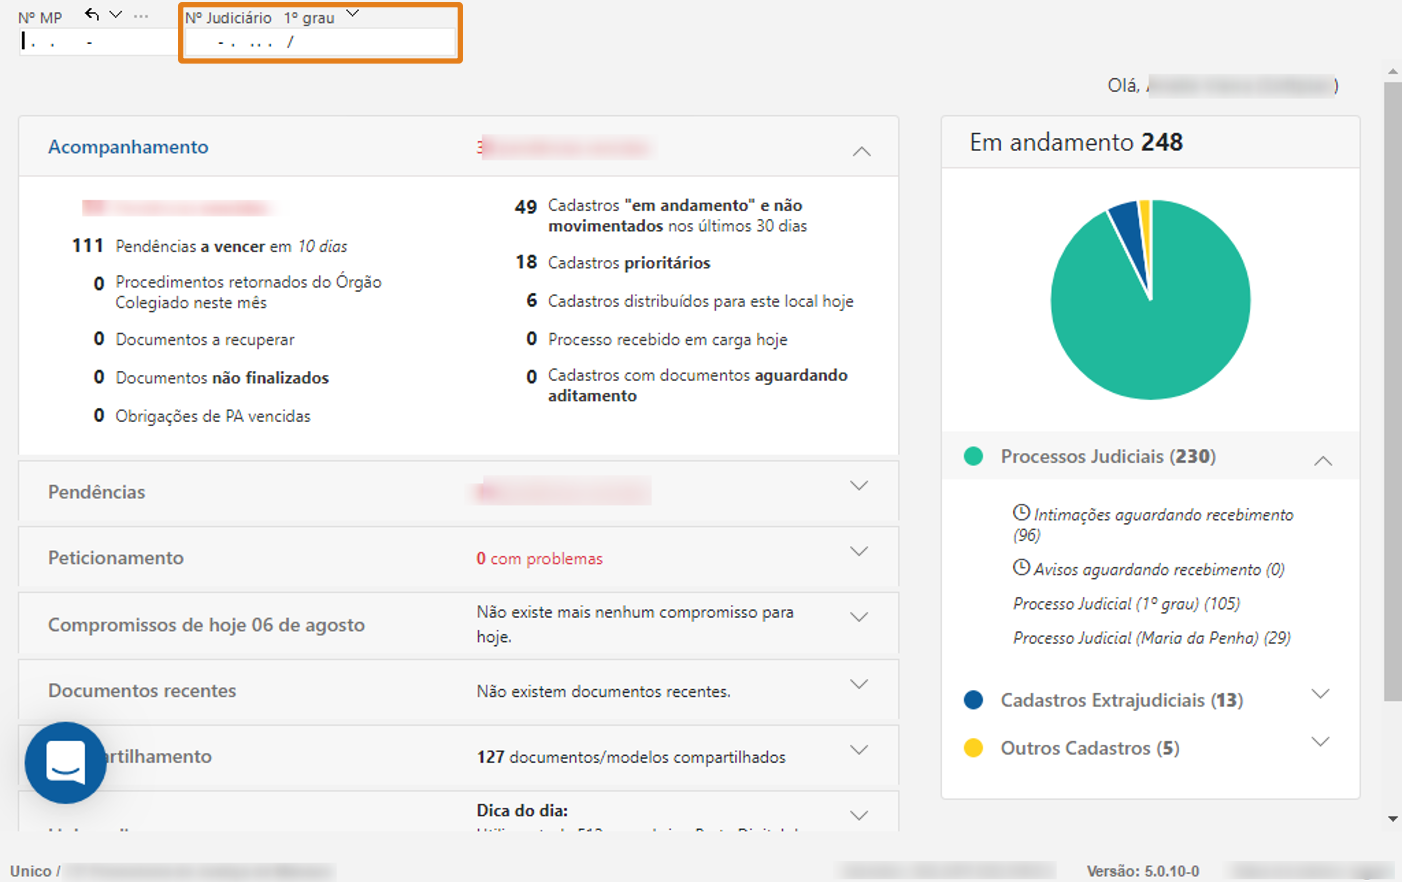Viewport: 1402px width, 882px height.
Task: Expand the Peticionamento section
Action: 859,552
